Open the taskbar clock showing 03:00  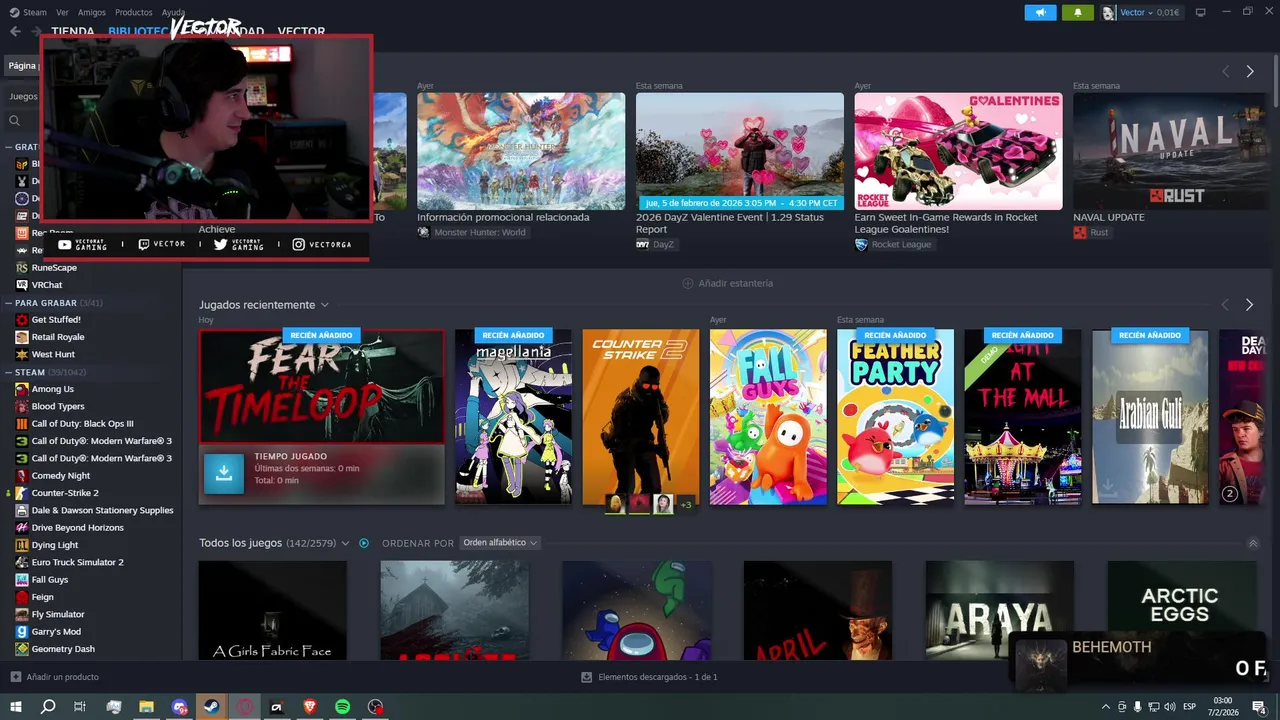coord(1225,707)
